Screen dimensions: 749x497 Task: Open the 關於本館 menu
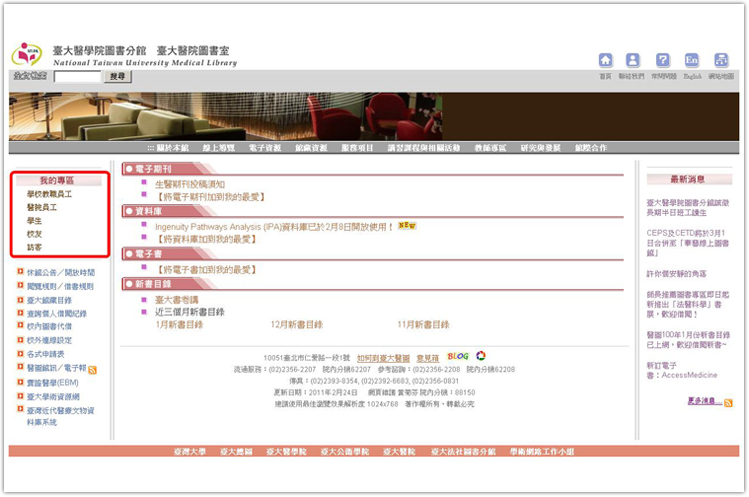pos(172,148)
